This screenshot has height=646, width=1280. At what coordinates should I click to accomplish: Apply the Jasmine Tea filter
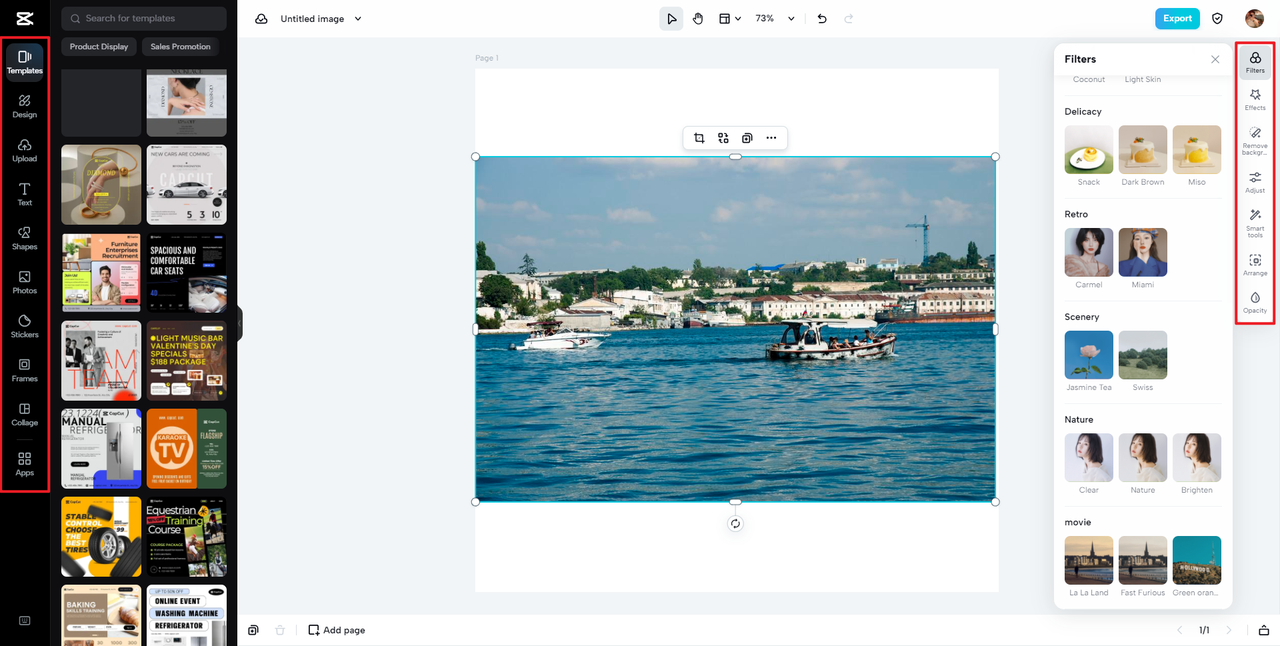point(1089,355)
